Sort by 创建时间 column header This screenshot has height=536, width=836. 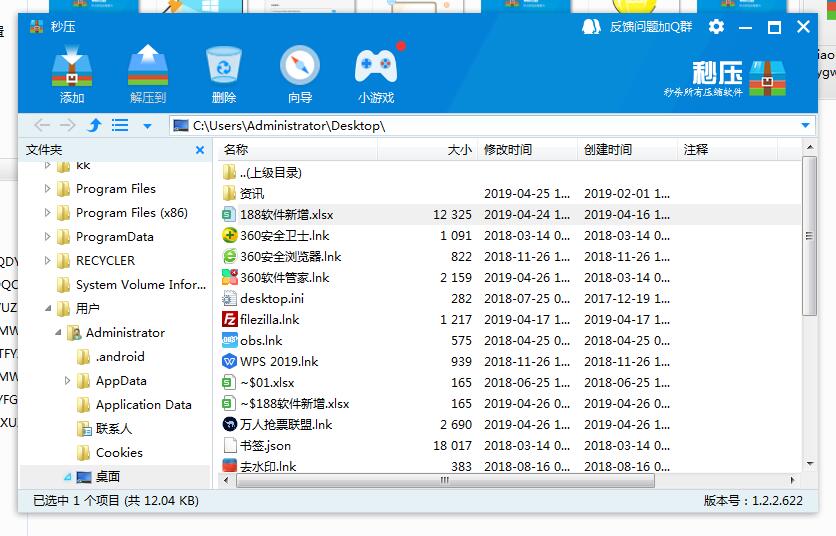627,150
